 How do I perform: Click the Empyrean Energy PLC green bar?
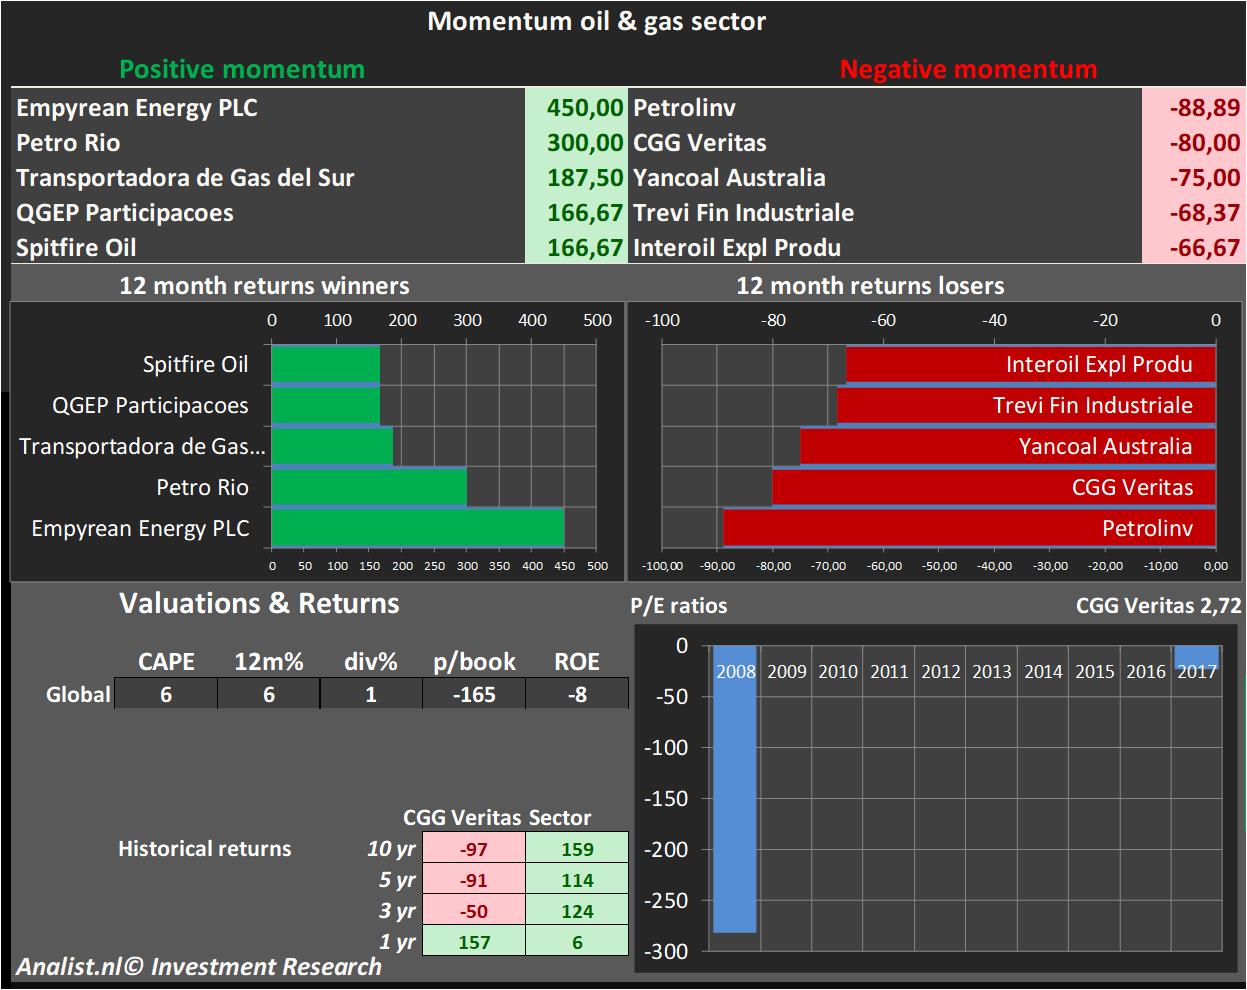417,528
